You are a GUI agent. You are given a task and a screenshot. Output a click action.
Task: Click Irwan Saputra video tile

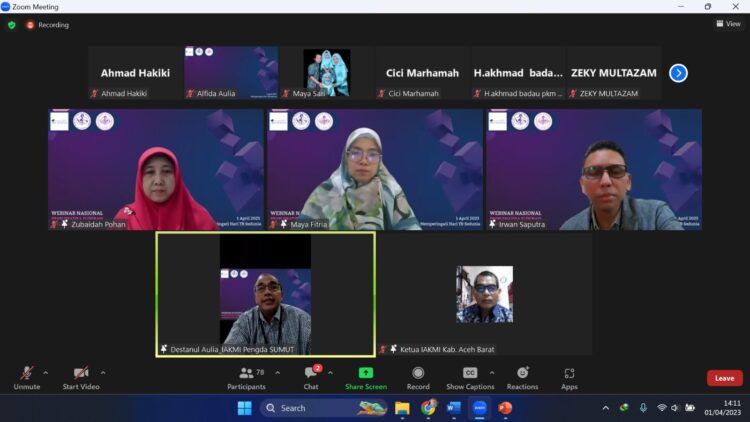click(x=594, y=169)
